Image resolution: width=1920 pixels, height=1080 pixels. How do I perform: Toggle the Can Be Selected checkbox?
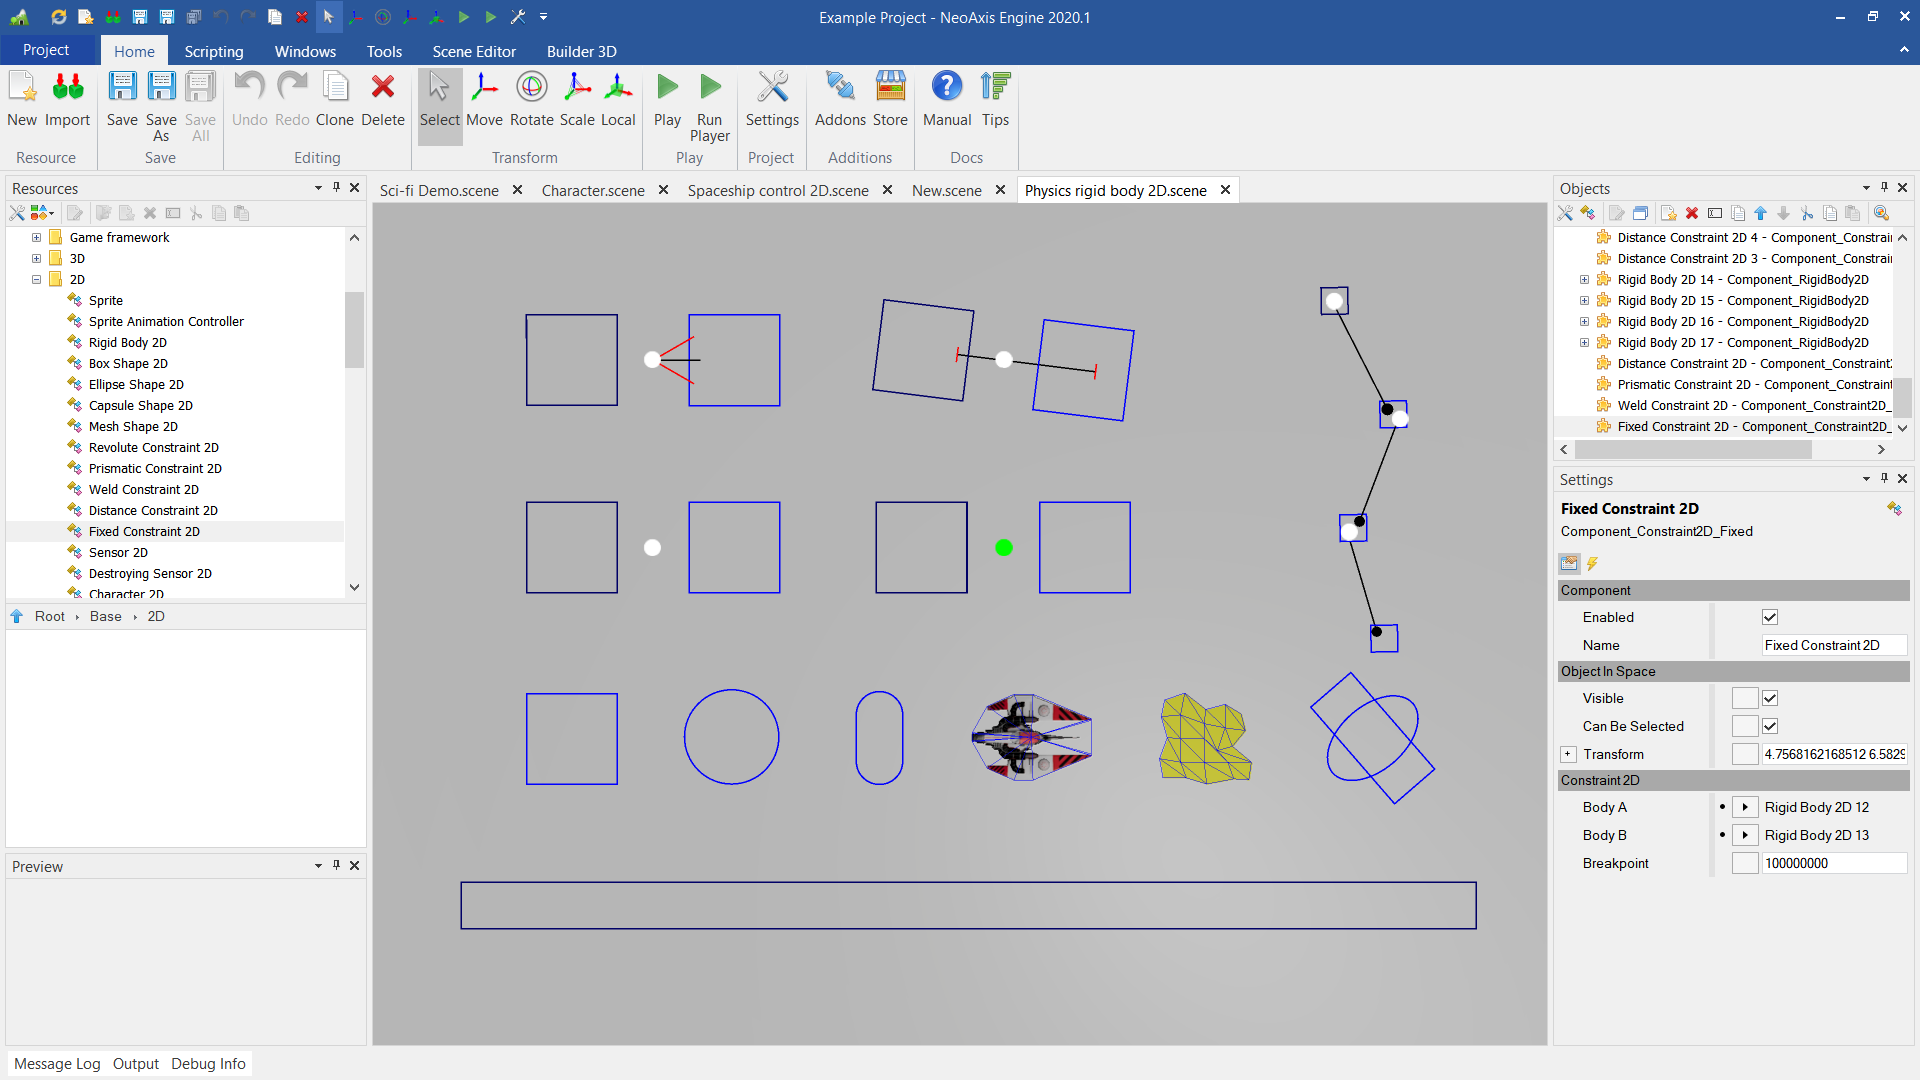[x=1770, y=726]
